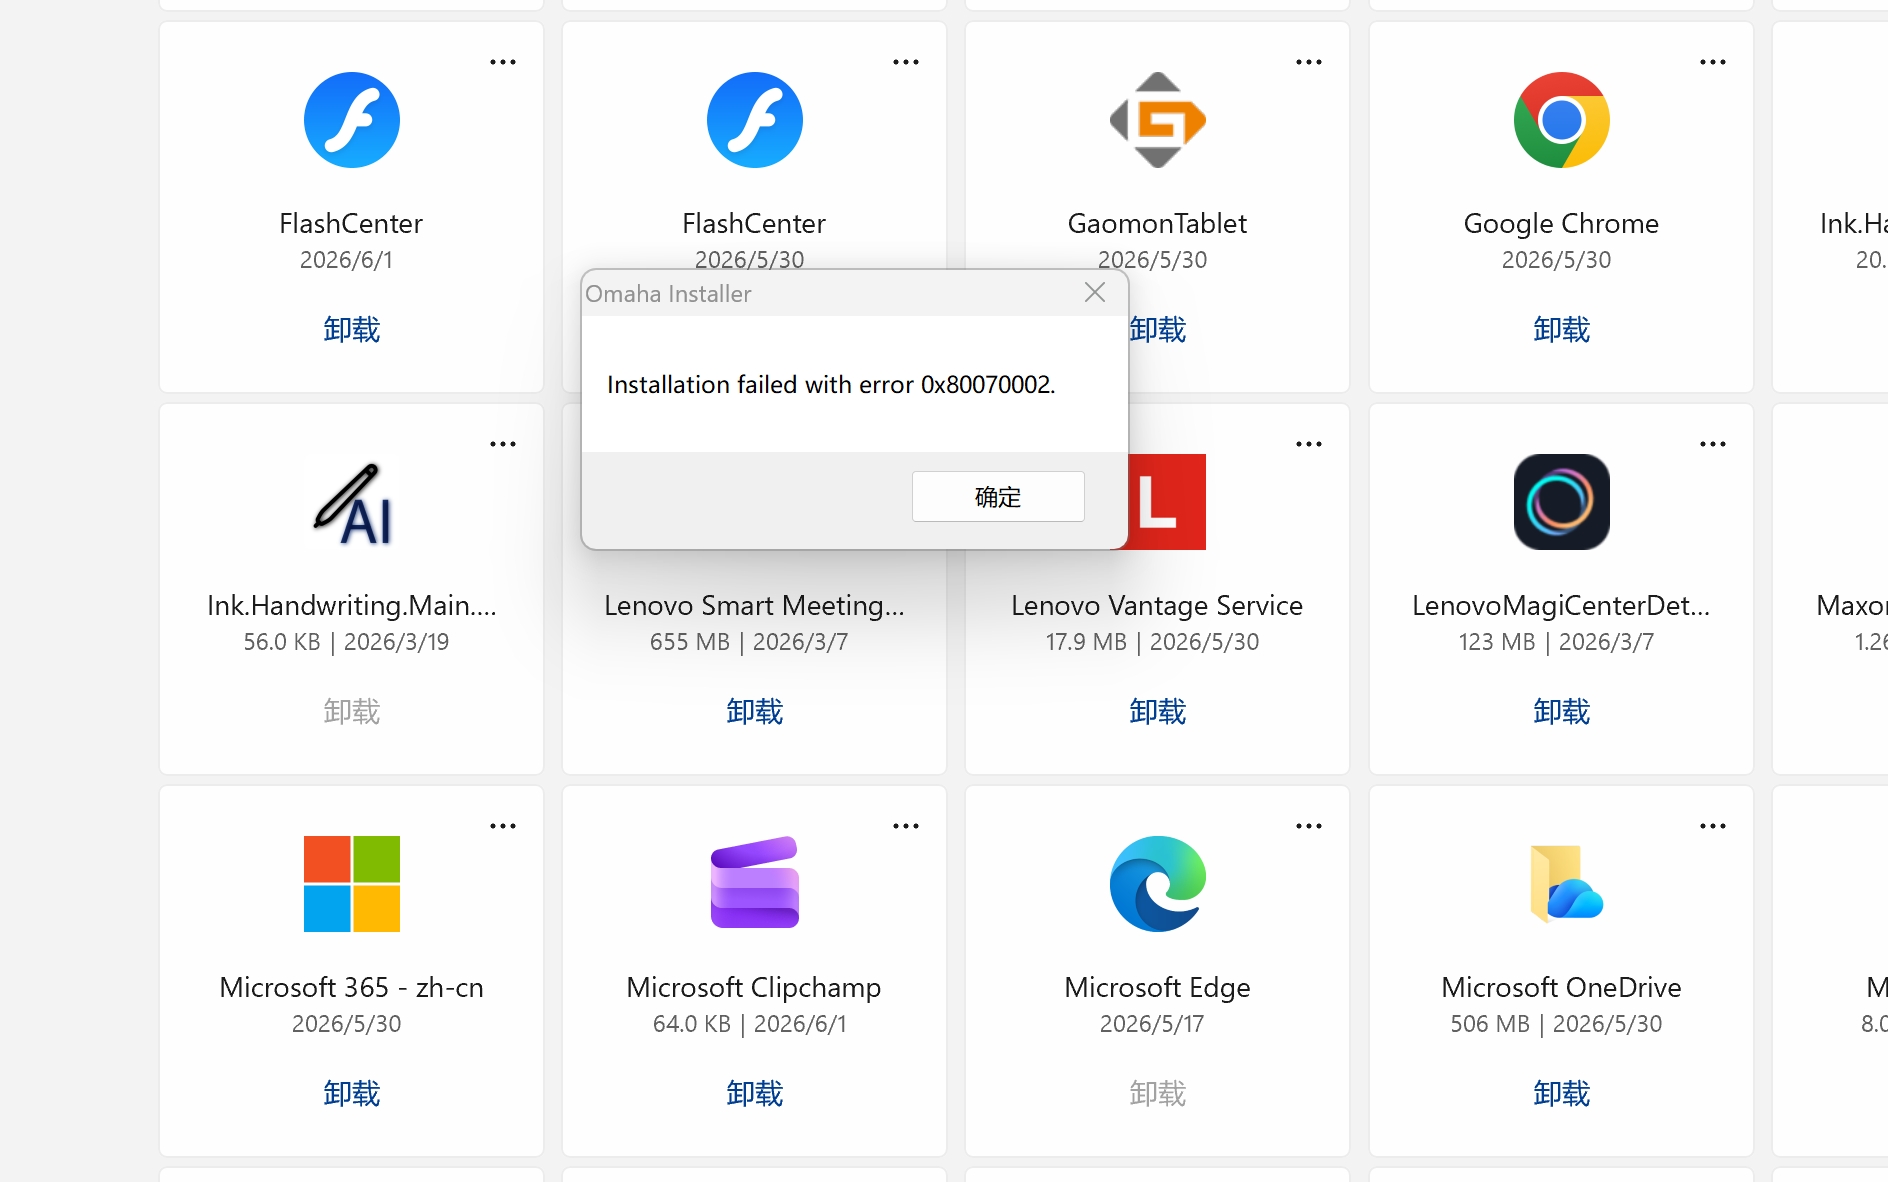Screen dimensions: 1888x1182
Task: Select the LenovoMagiCenterDet ring icon
Action: tap(1561, 502)
